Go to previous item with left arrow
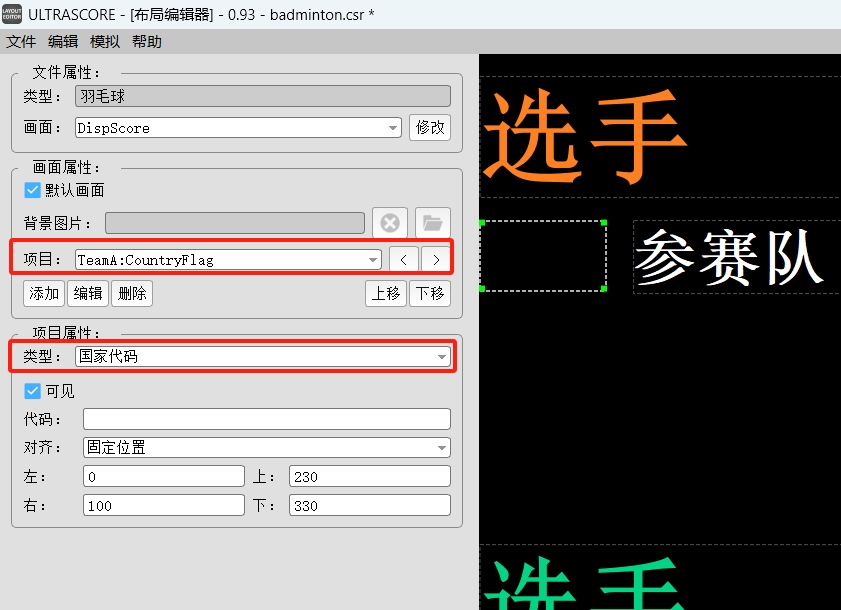 pos(403,259)
